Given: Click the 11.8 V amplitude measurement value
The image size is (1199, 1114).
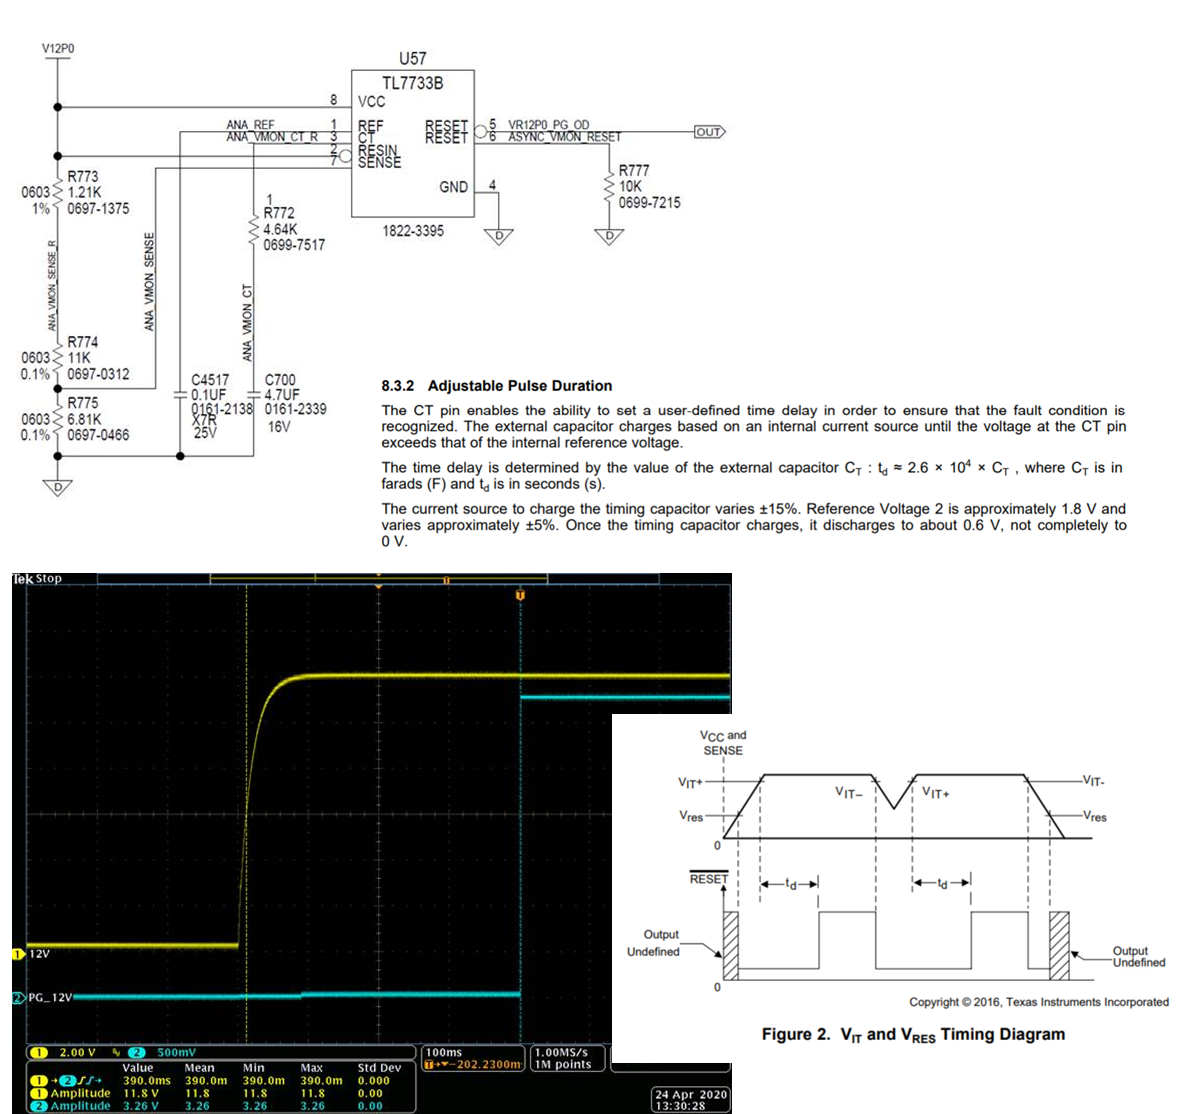Looking at the screenshot, I should 141,1093.
